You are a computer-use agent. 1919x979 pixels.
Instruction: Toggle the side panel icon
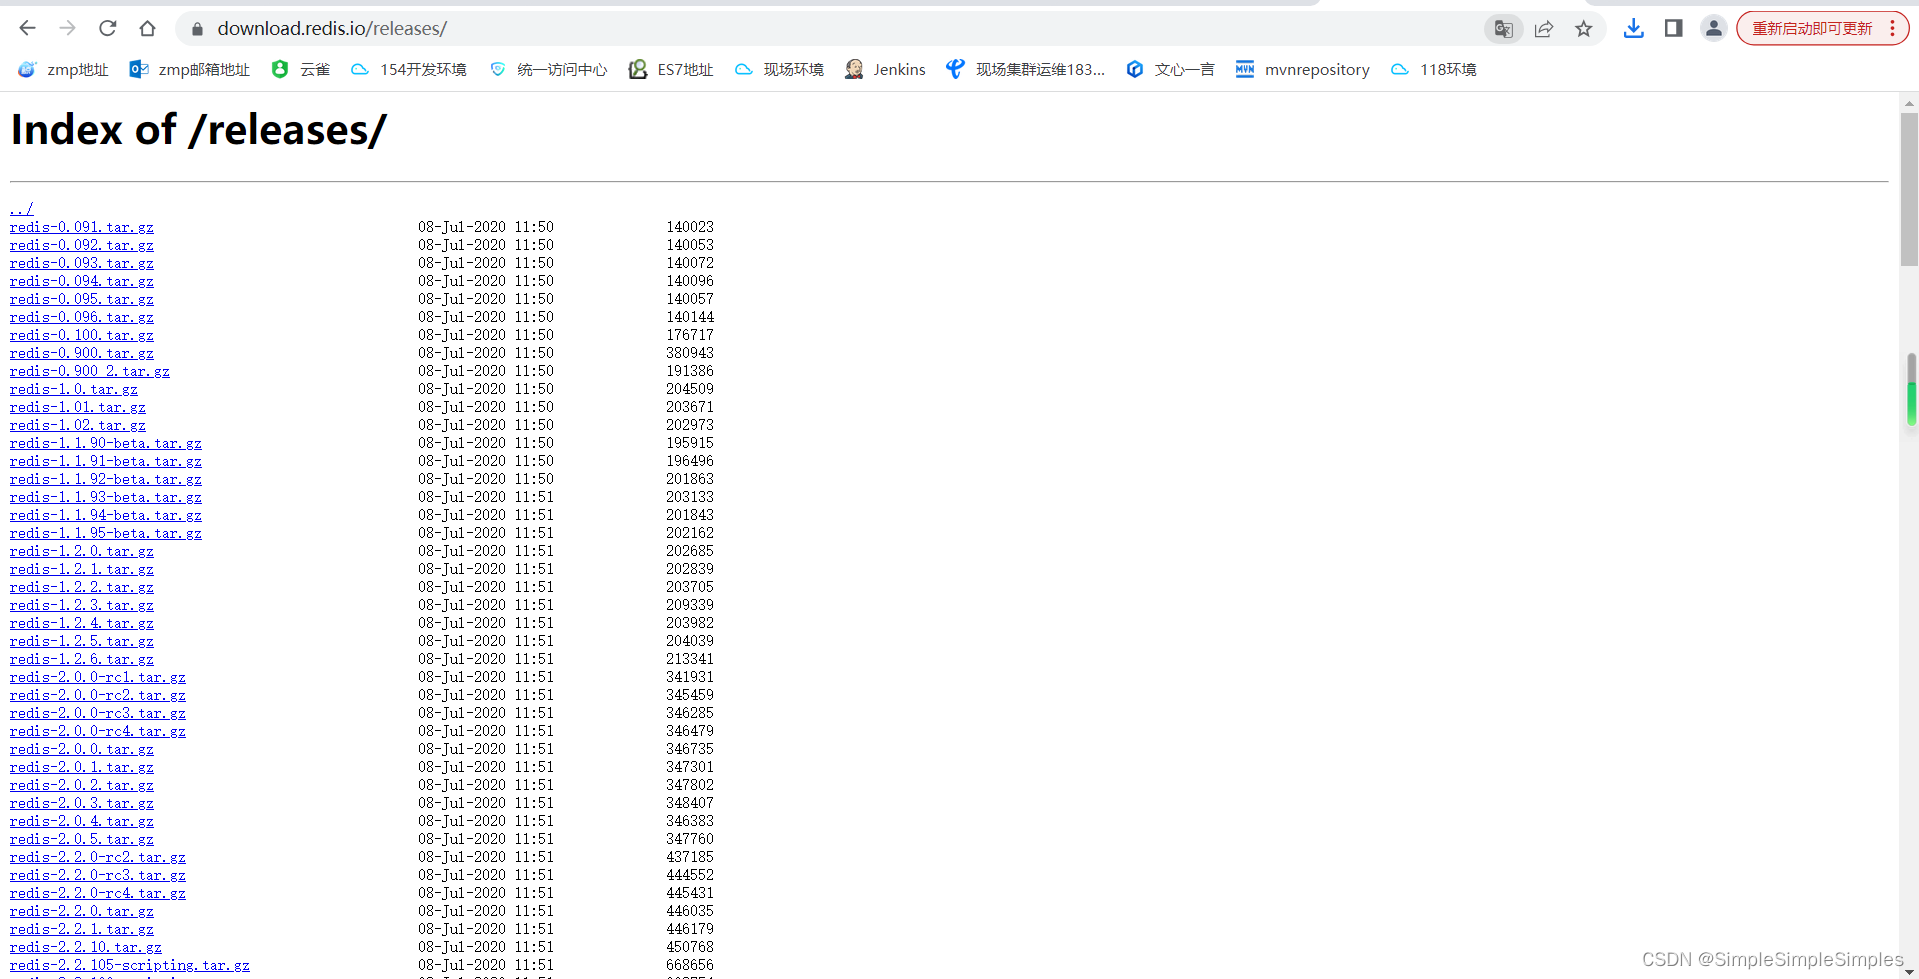[x=1674, y=28]
